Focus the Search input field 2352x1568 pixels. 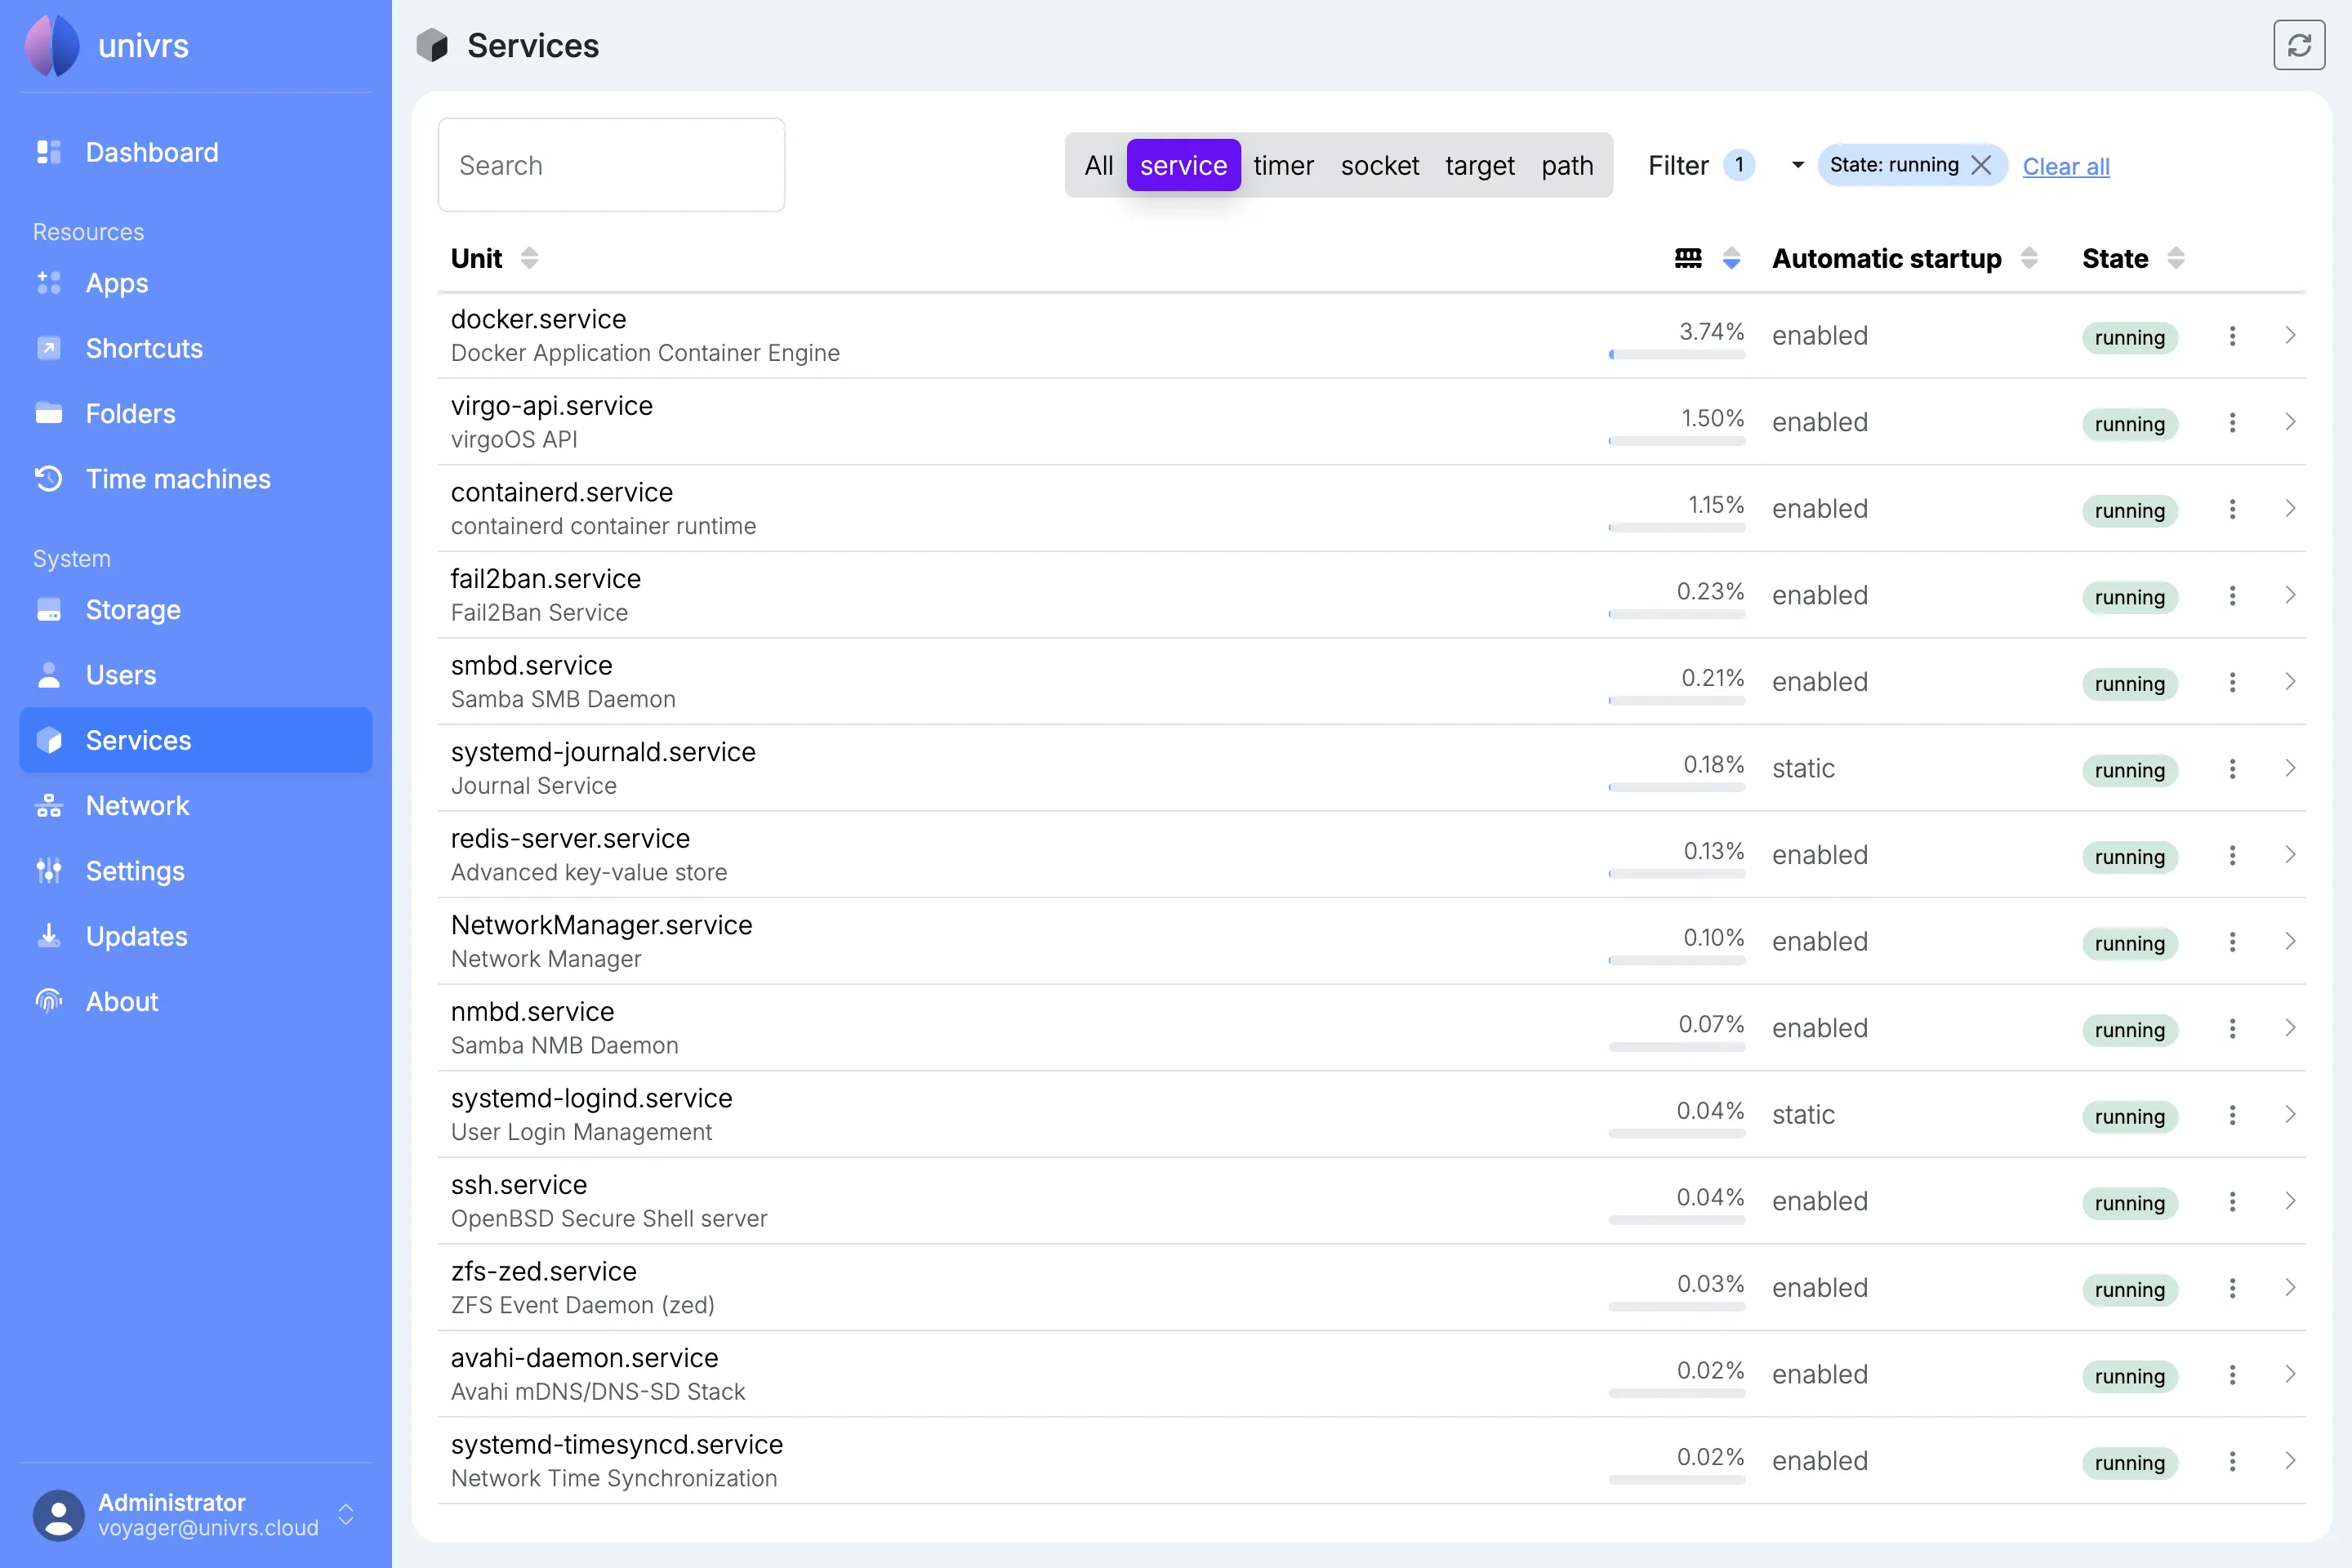[611, 165]
